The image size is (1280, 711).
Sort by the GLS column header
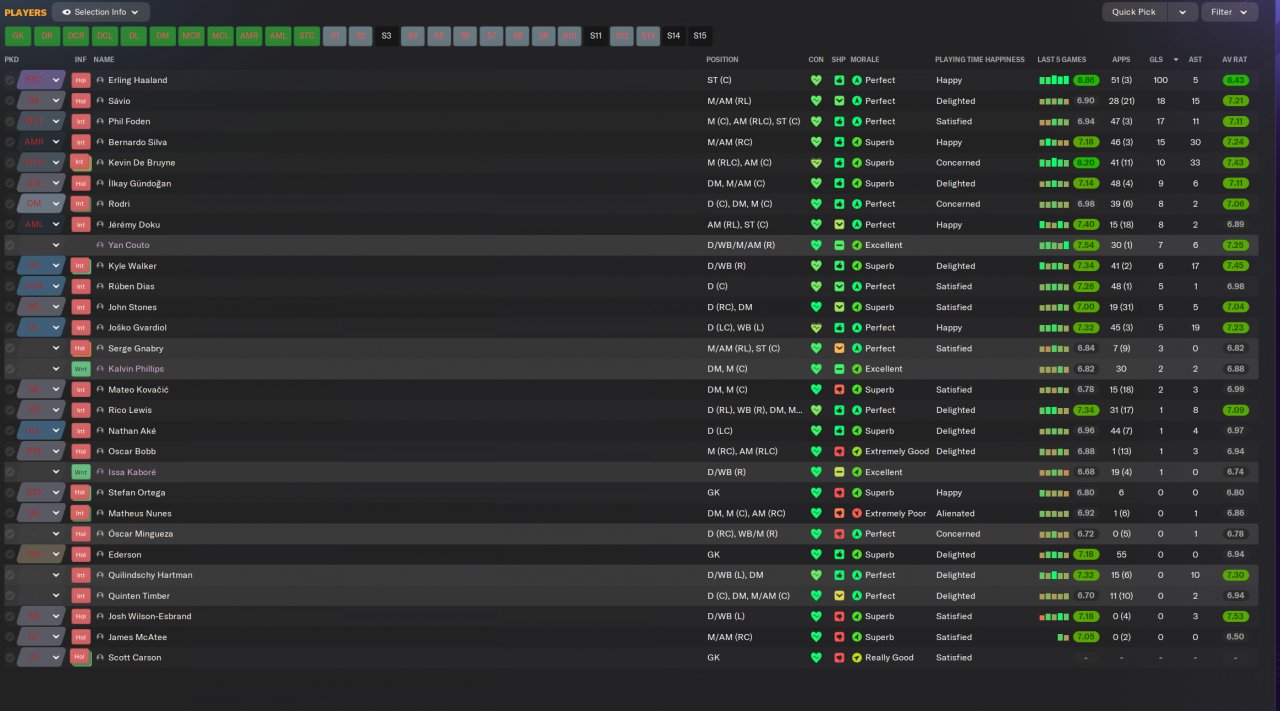1156,59
